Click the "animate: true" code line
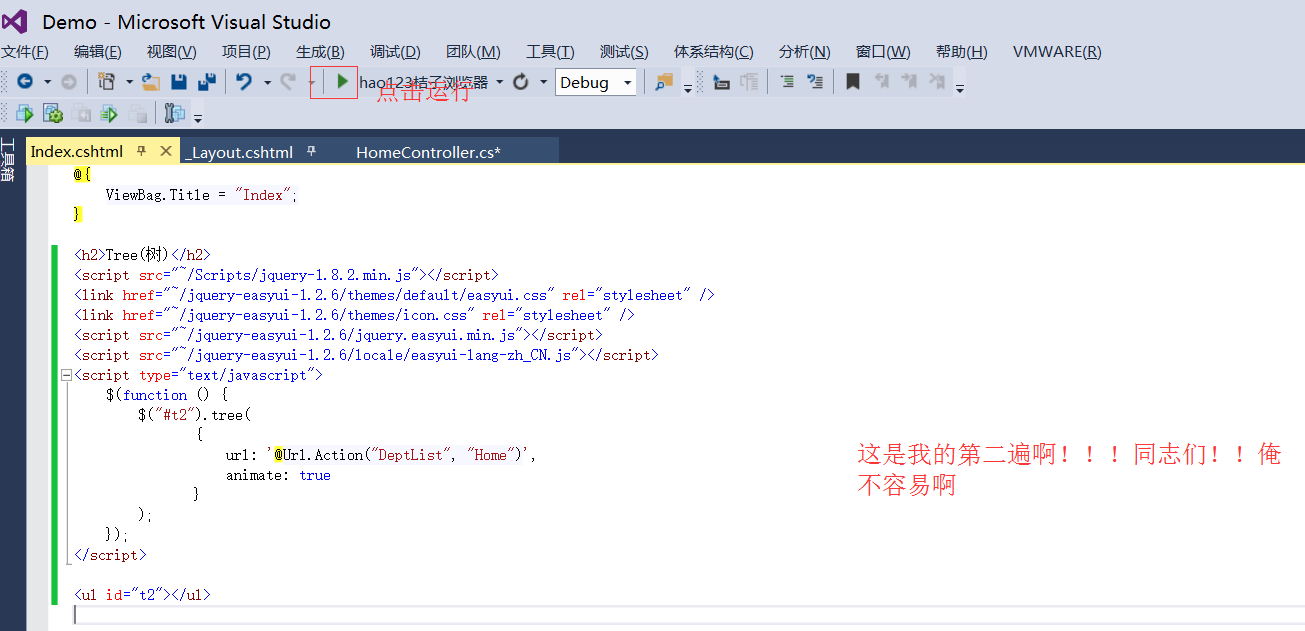Screen dimensions: 1305x631 coord(278,475)
